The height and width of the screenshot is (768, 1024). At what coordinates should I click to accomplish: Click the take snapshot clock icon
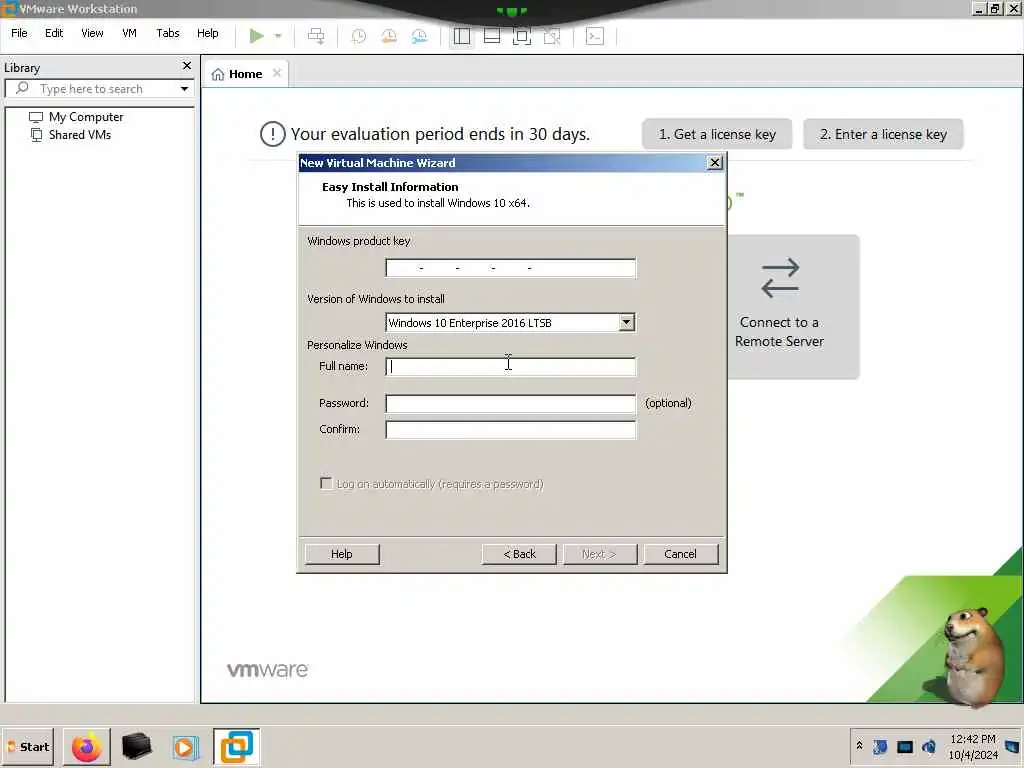359,36
